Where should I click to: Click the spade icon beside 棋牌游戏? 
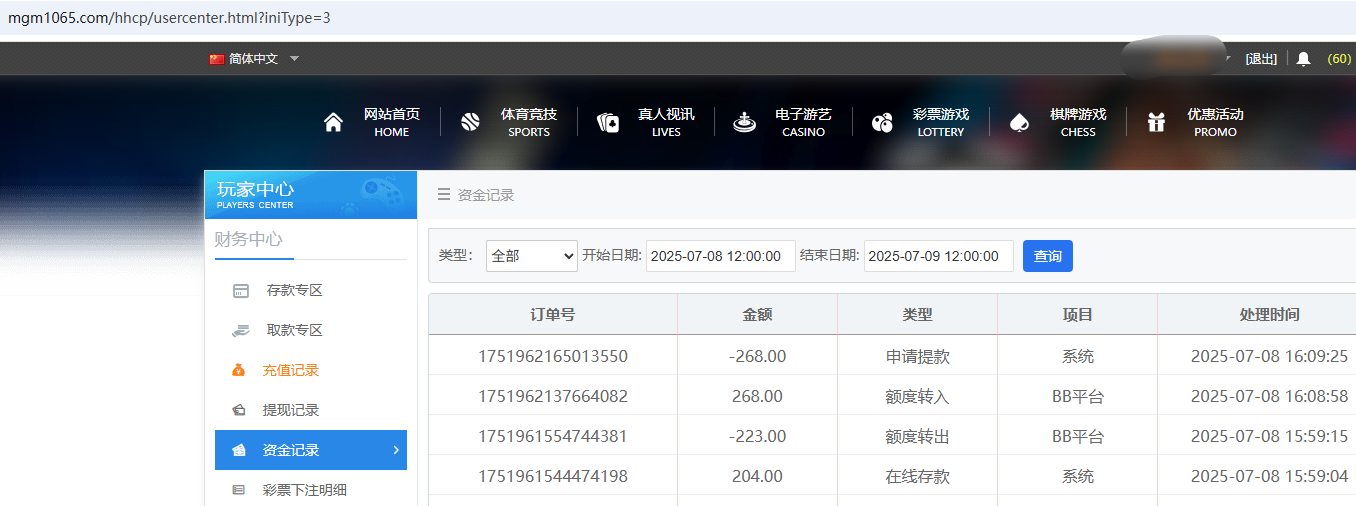click(x=1019, y=123)
